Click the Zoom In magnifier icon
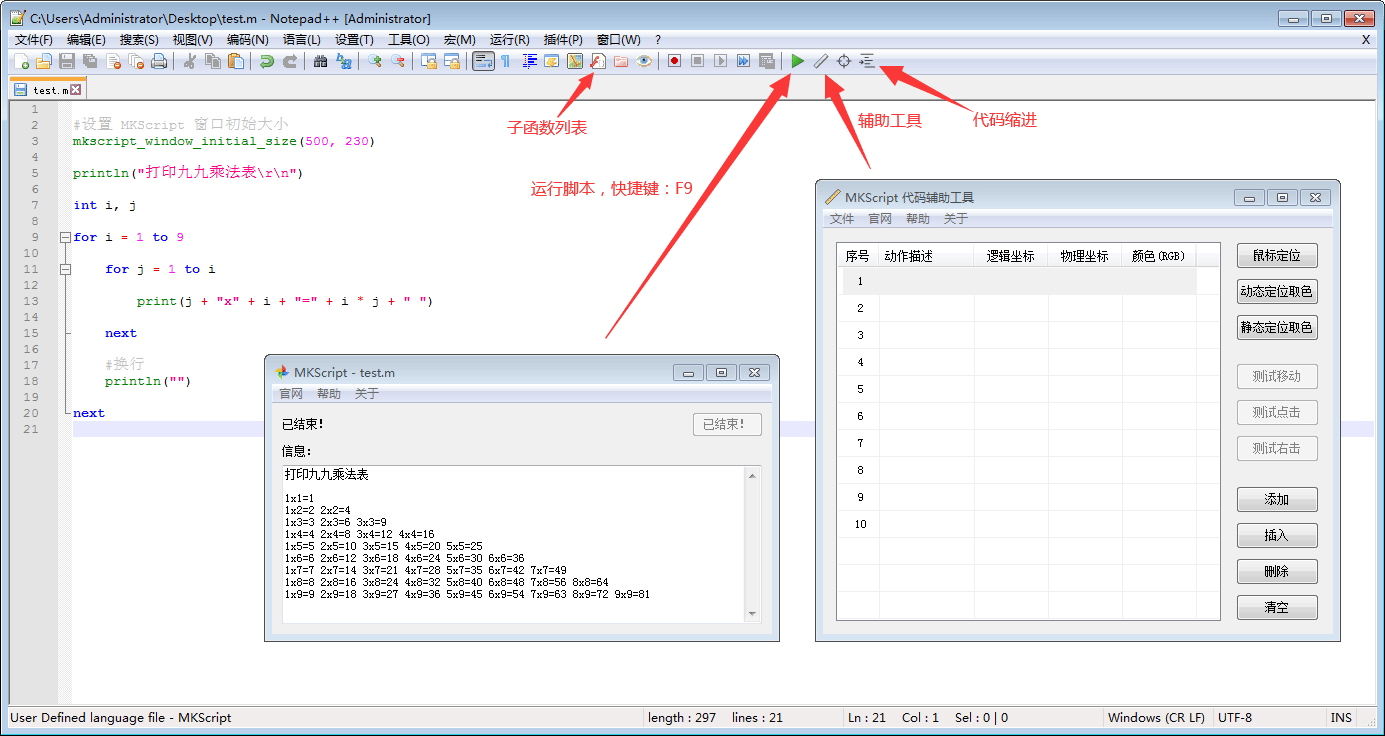The width and height of the screenshot is (1385, 736). 374,61
